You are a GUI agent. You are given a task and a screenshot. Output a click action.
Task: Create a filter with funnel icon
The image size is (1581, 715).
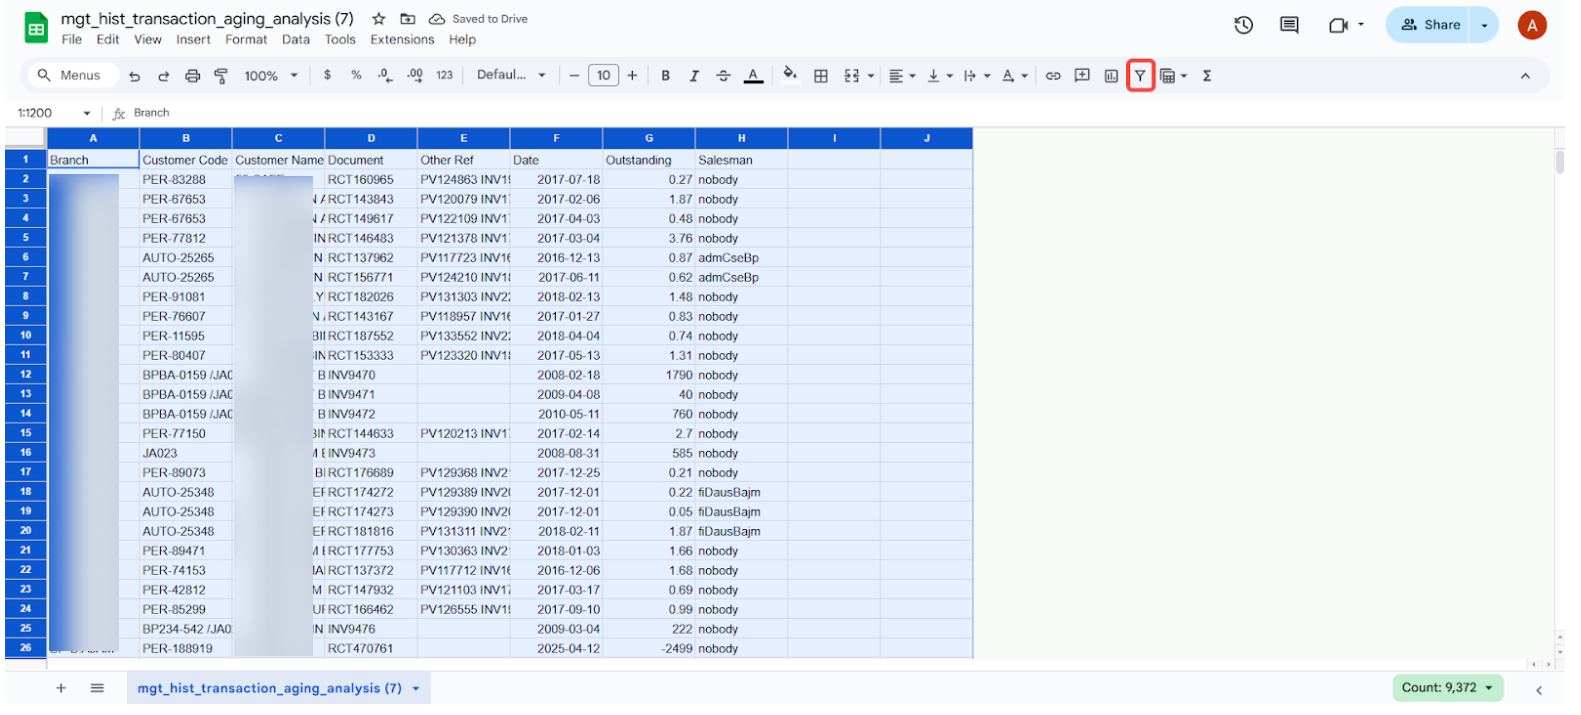(1140, 76)
